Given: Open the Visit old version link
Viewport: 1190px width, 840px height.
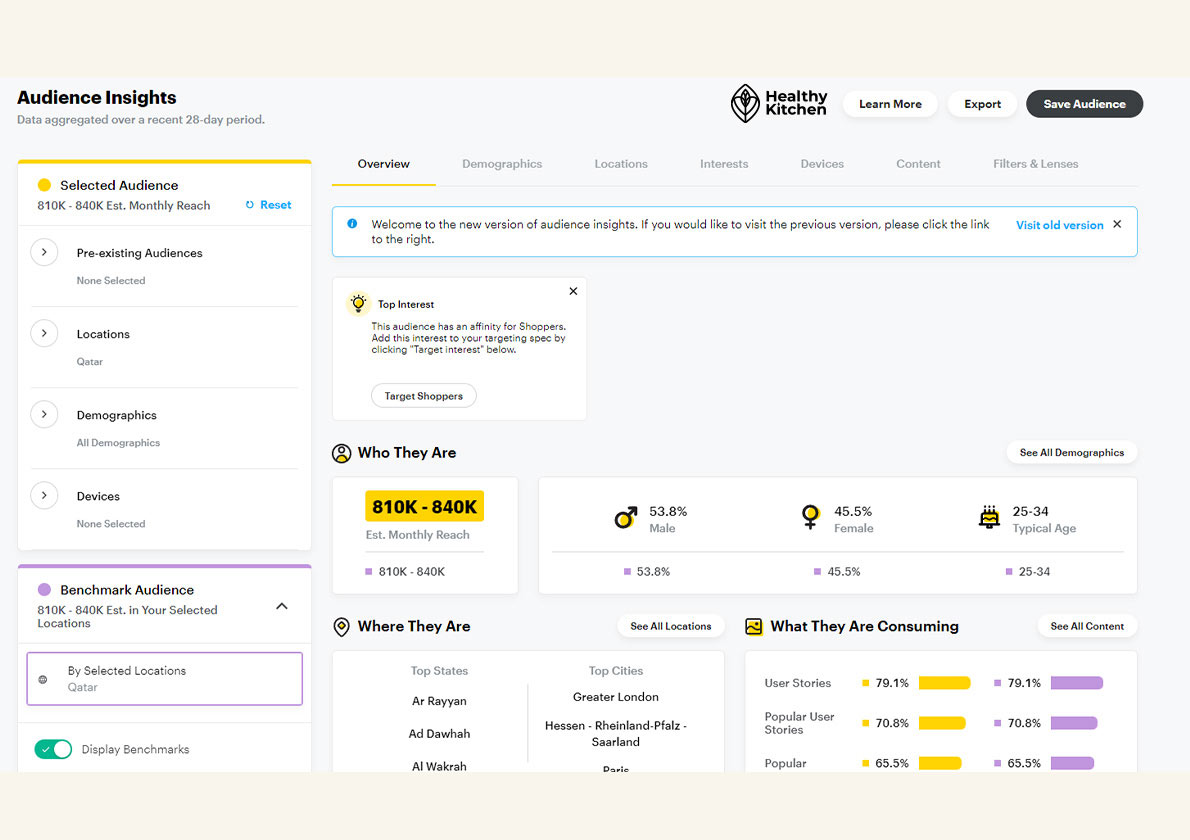Looking at the screenshot, I should tap(1059, 225).
